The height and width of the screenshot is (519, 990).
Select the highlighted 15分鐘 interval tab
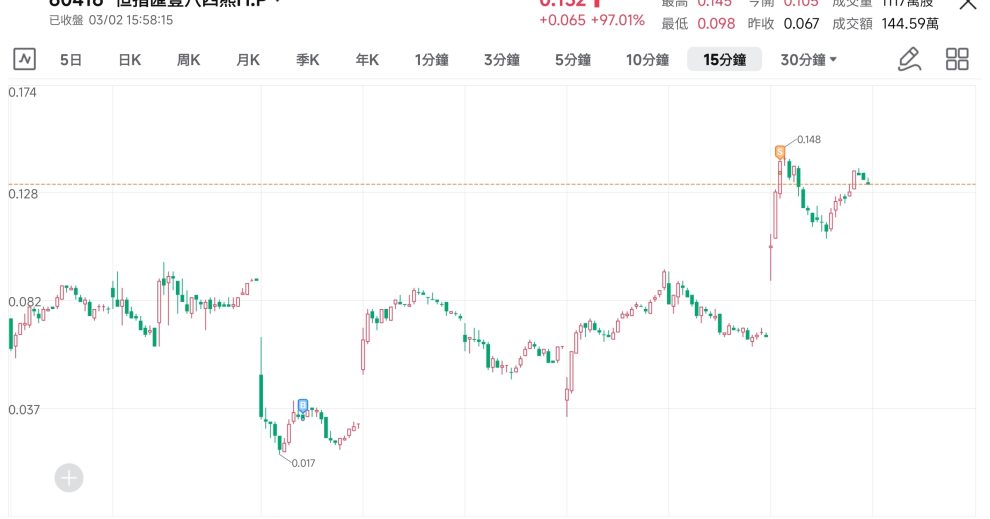(x=725, y=60)
